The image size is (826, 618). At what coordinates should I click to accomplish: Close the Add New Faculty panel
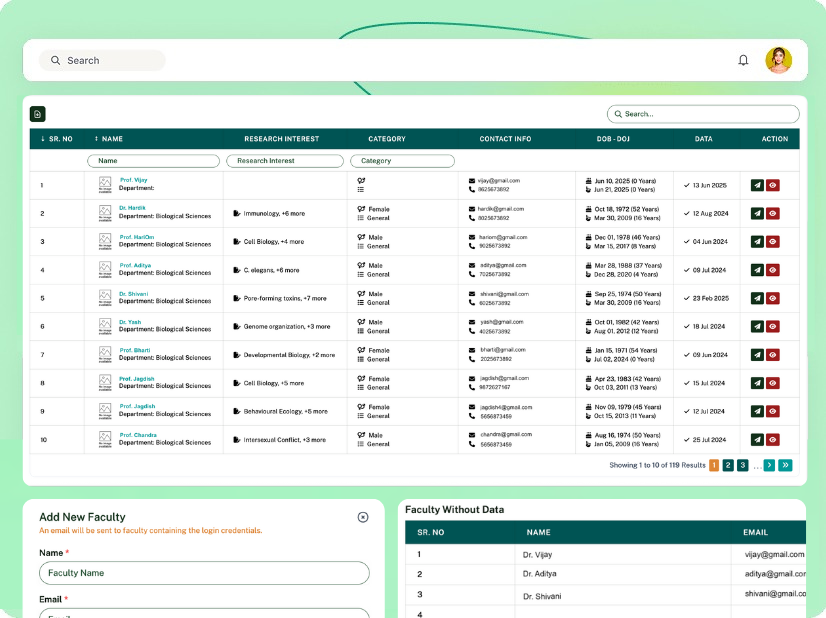click(x=363, y=517)
